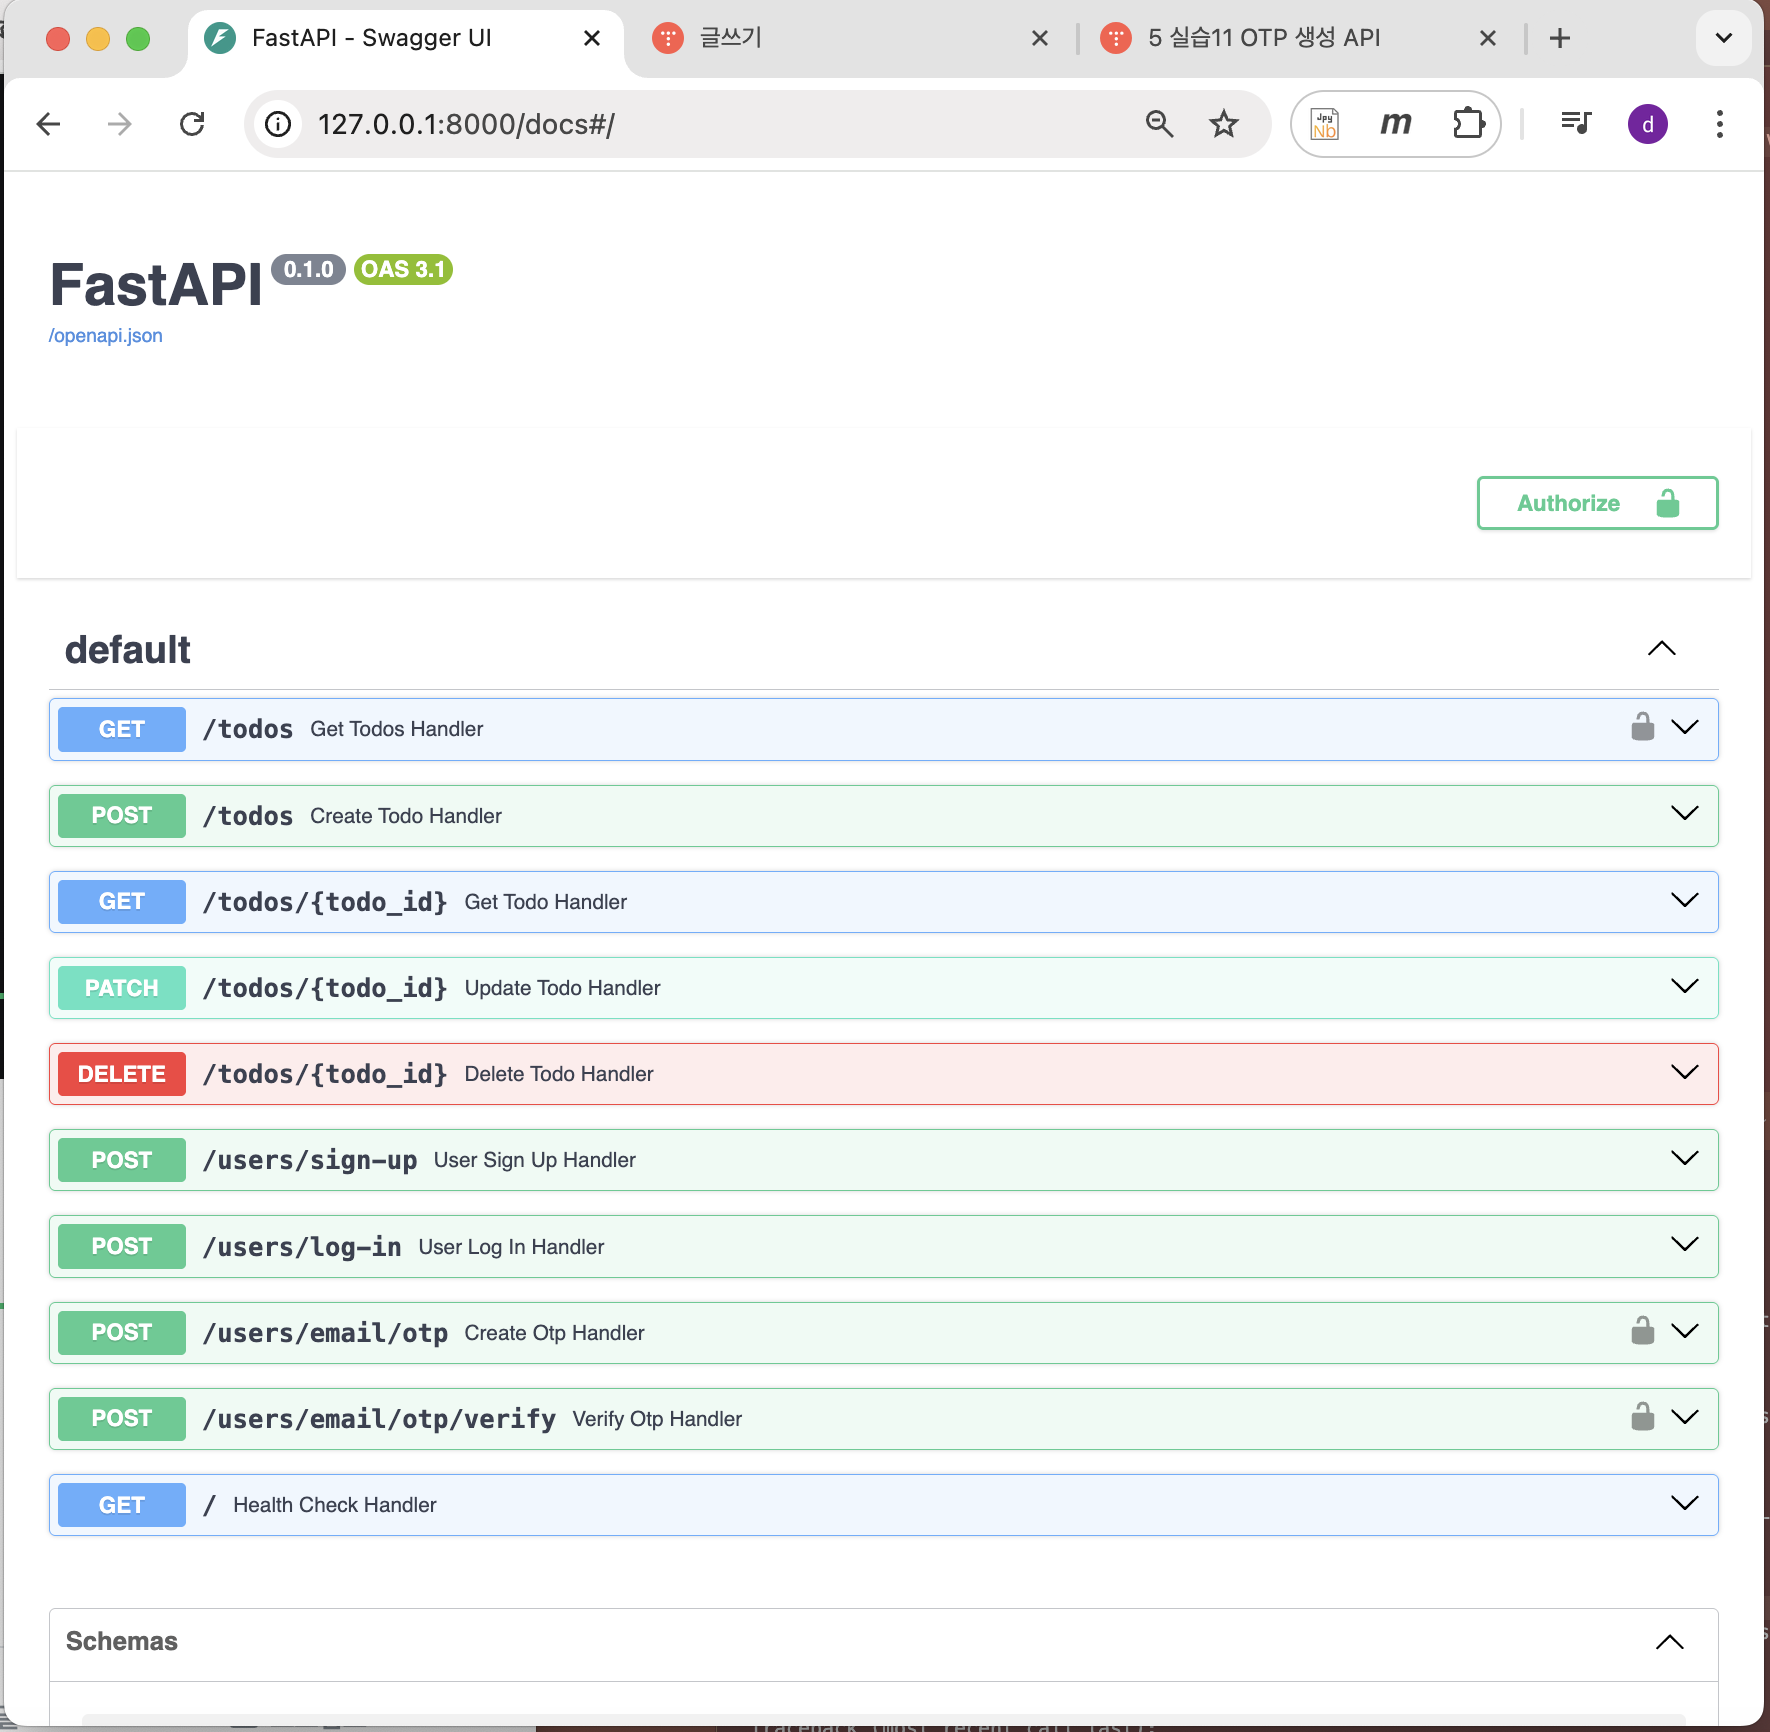This screenshot has height=1732, width=1770.
Task: Expand POST /users/log-in chevron
Action: point(1685,1244)
